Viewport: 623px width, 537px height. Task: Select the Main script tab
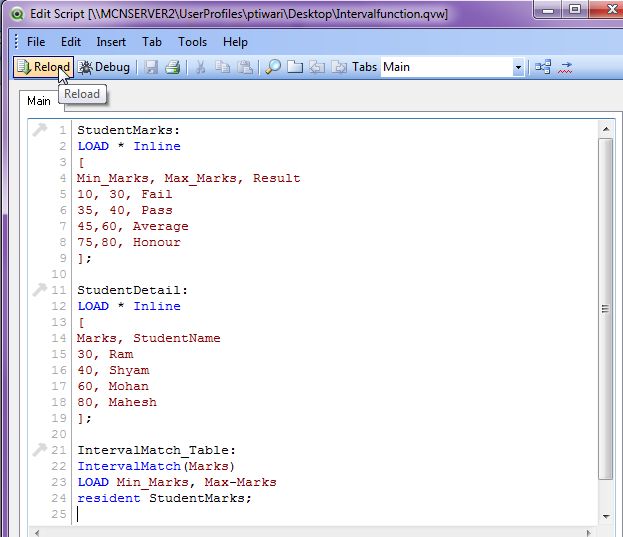coord(39,101)
